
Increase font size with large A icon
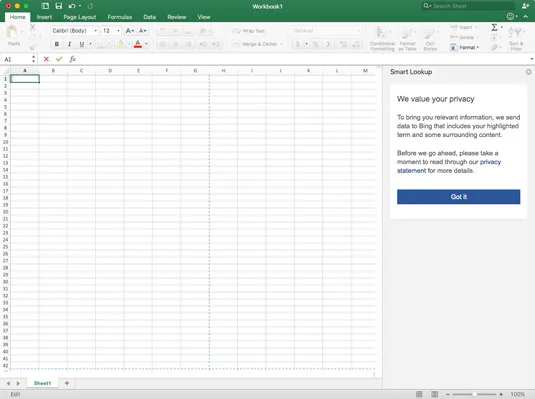coord(129,31)
